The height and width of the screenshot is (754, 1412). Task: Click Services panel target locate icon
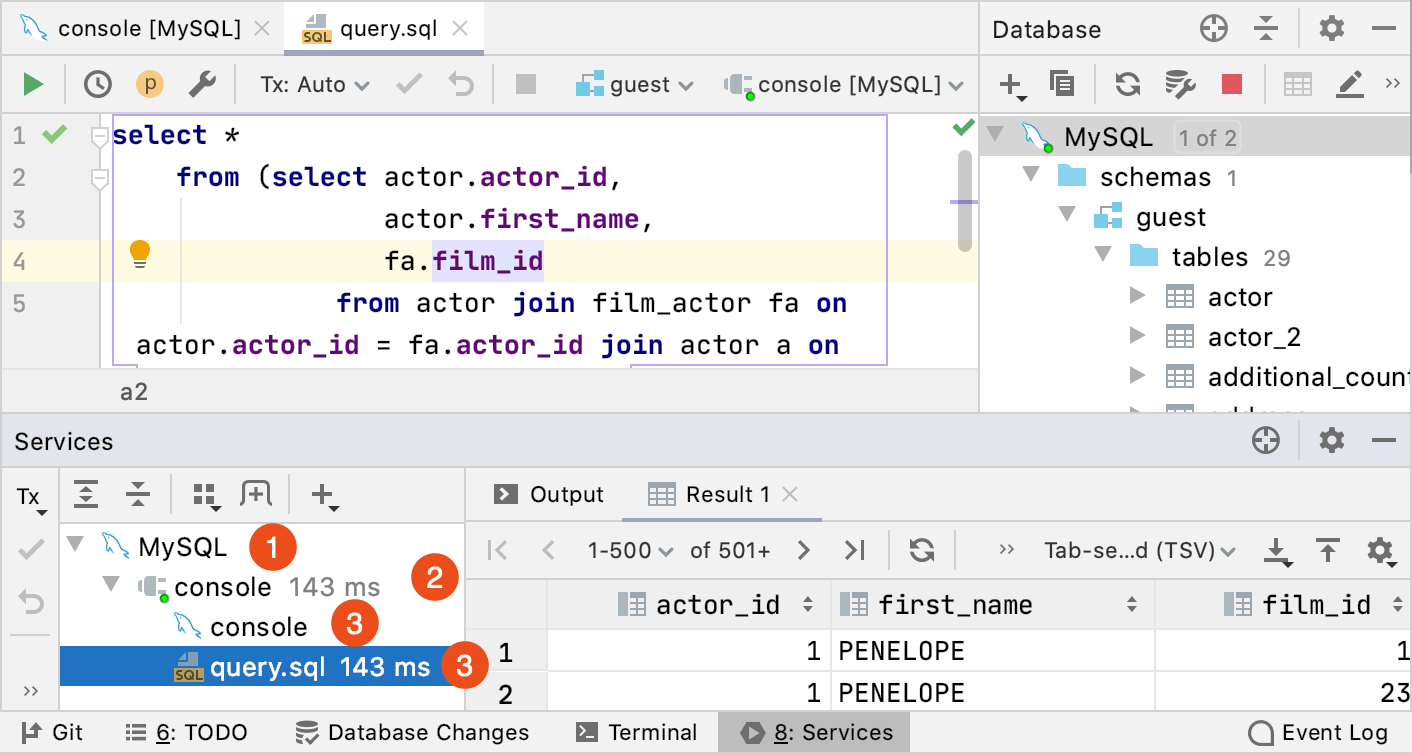click(1265, 440)
